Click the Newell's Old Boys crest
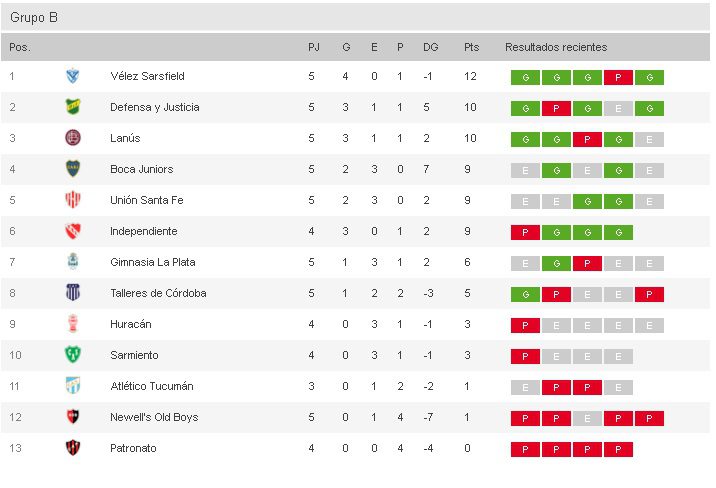 tap(72, 417)
